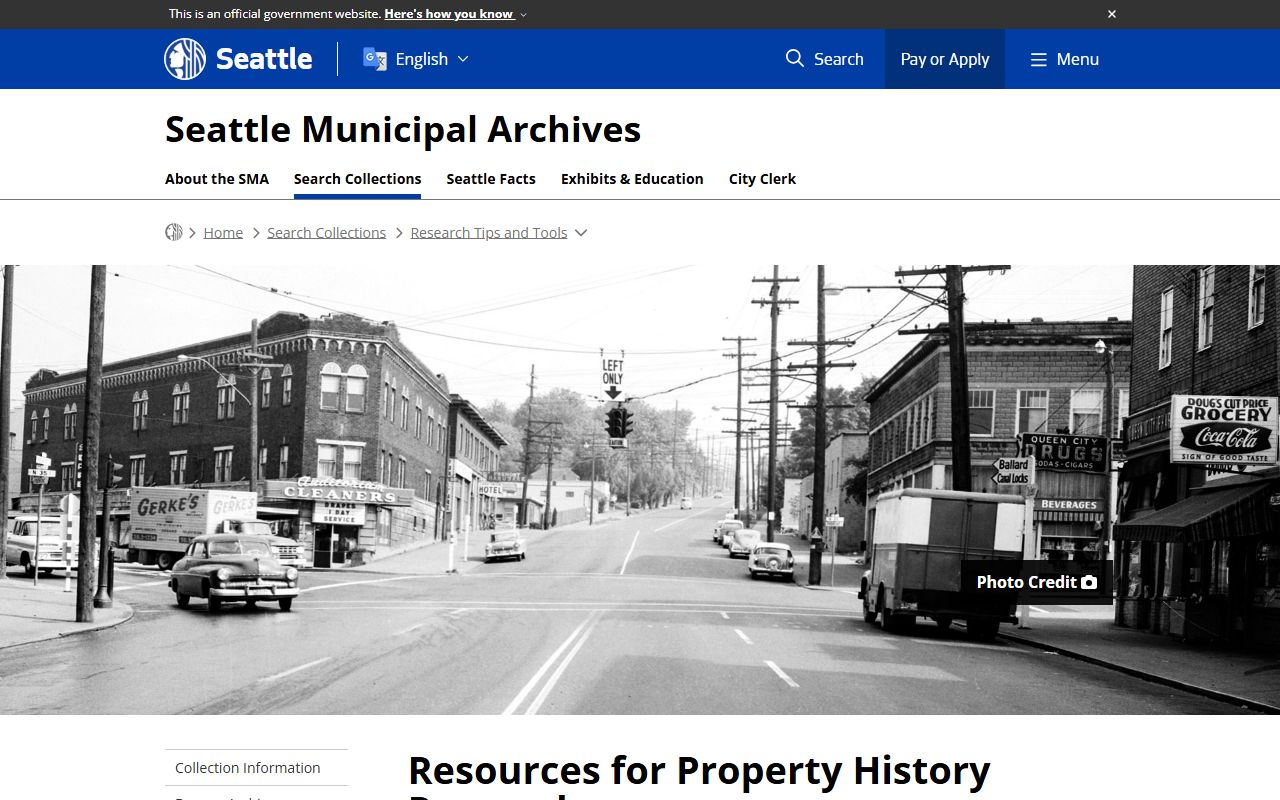Image resolution: width=1280 pixels, height=800 pixels.
Task: Click the Search label in header
Action: 838,59
